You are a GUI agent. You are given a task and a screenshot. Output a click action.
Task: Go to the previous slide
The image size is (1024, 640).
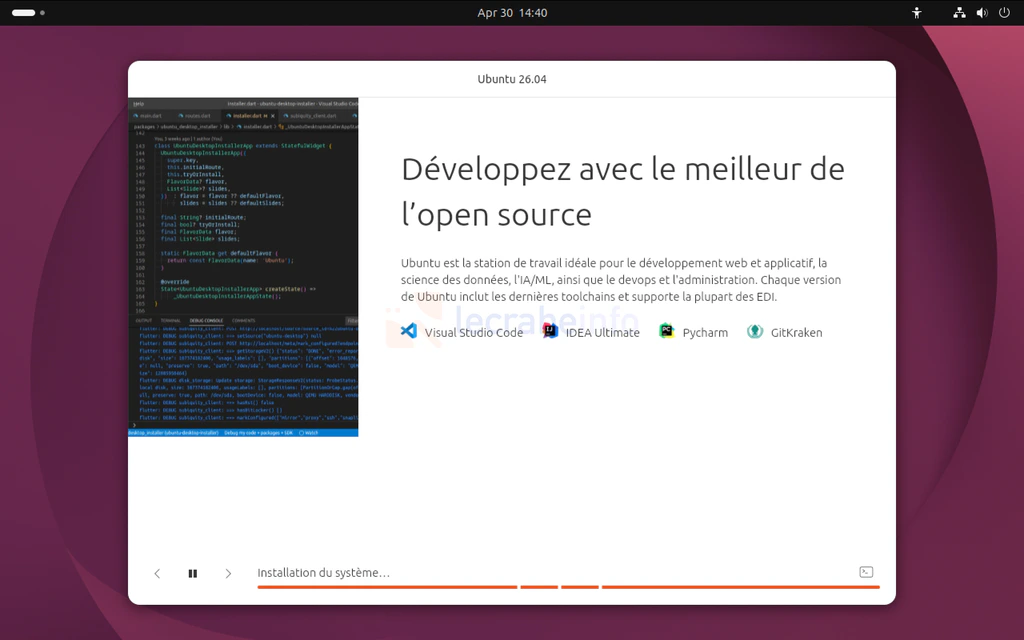pyautogui.click(x=157, y=573)
